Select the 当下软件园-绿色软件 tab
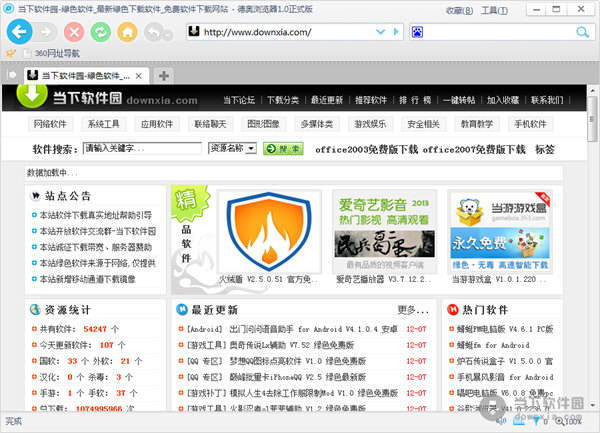 click(x=86, y=76)
